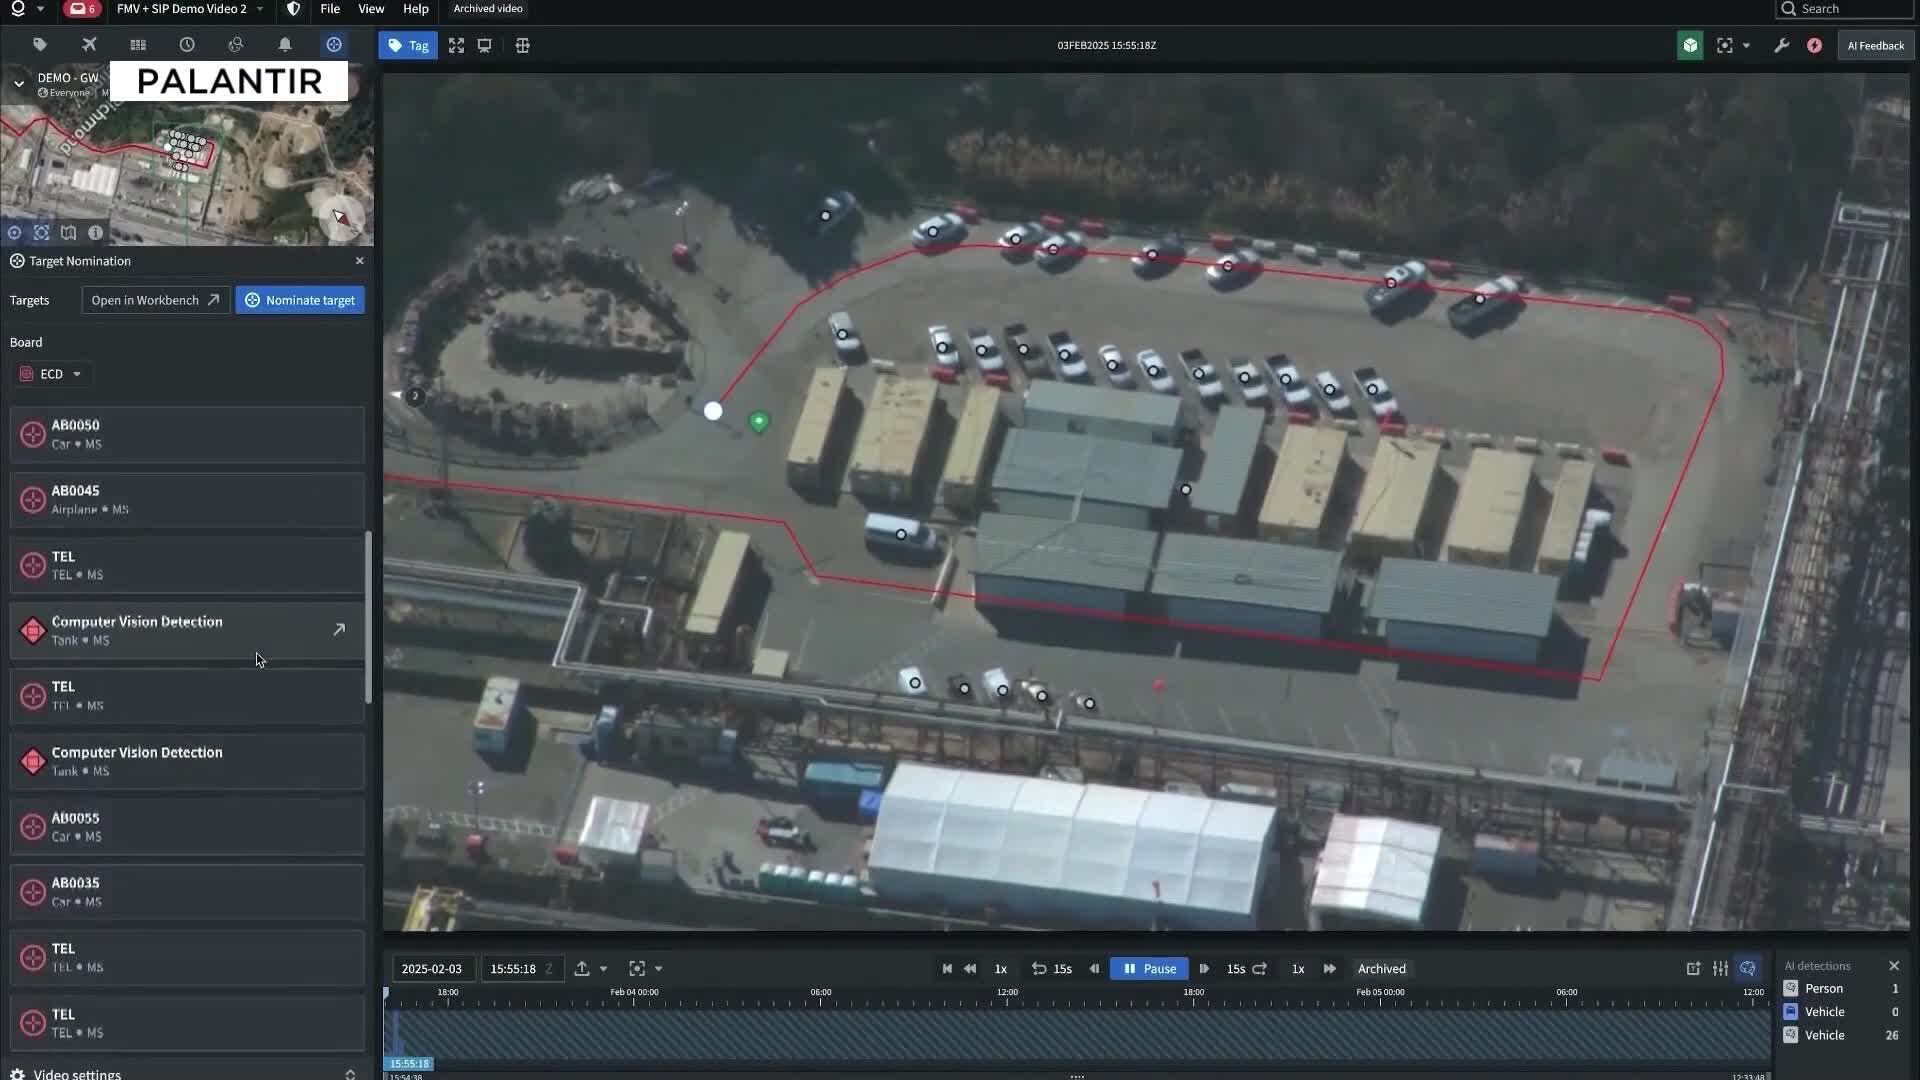Toggle the blue Vehicle detection layer icon
1920x1080 pixels.
(1791, 1012)
